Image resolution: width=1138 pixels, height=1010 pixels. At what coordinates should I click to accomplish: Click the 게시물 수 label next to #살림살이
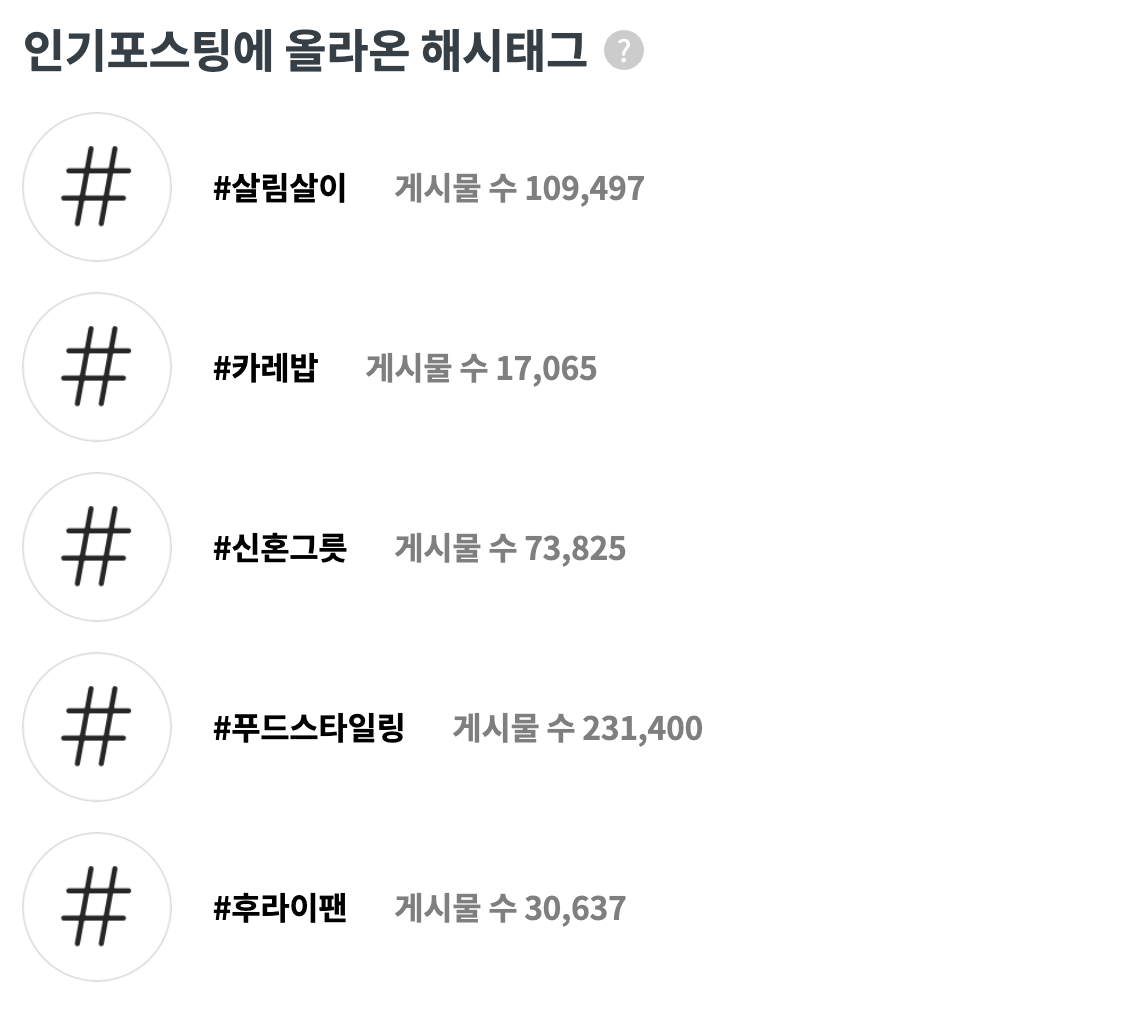[456, 188]
